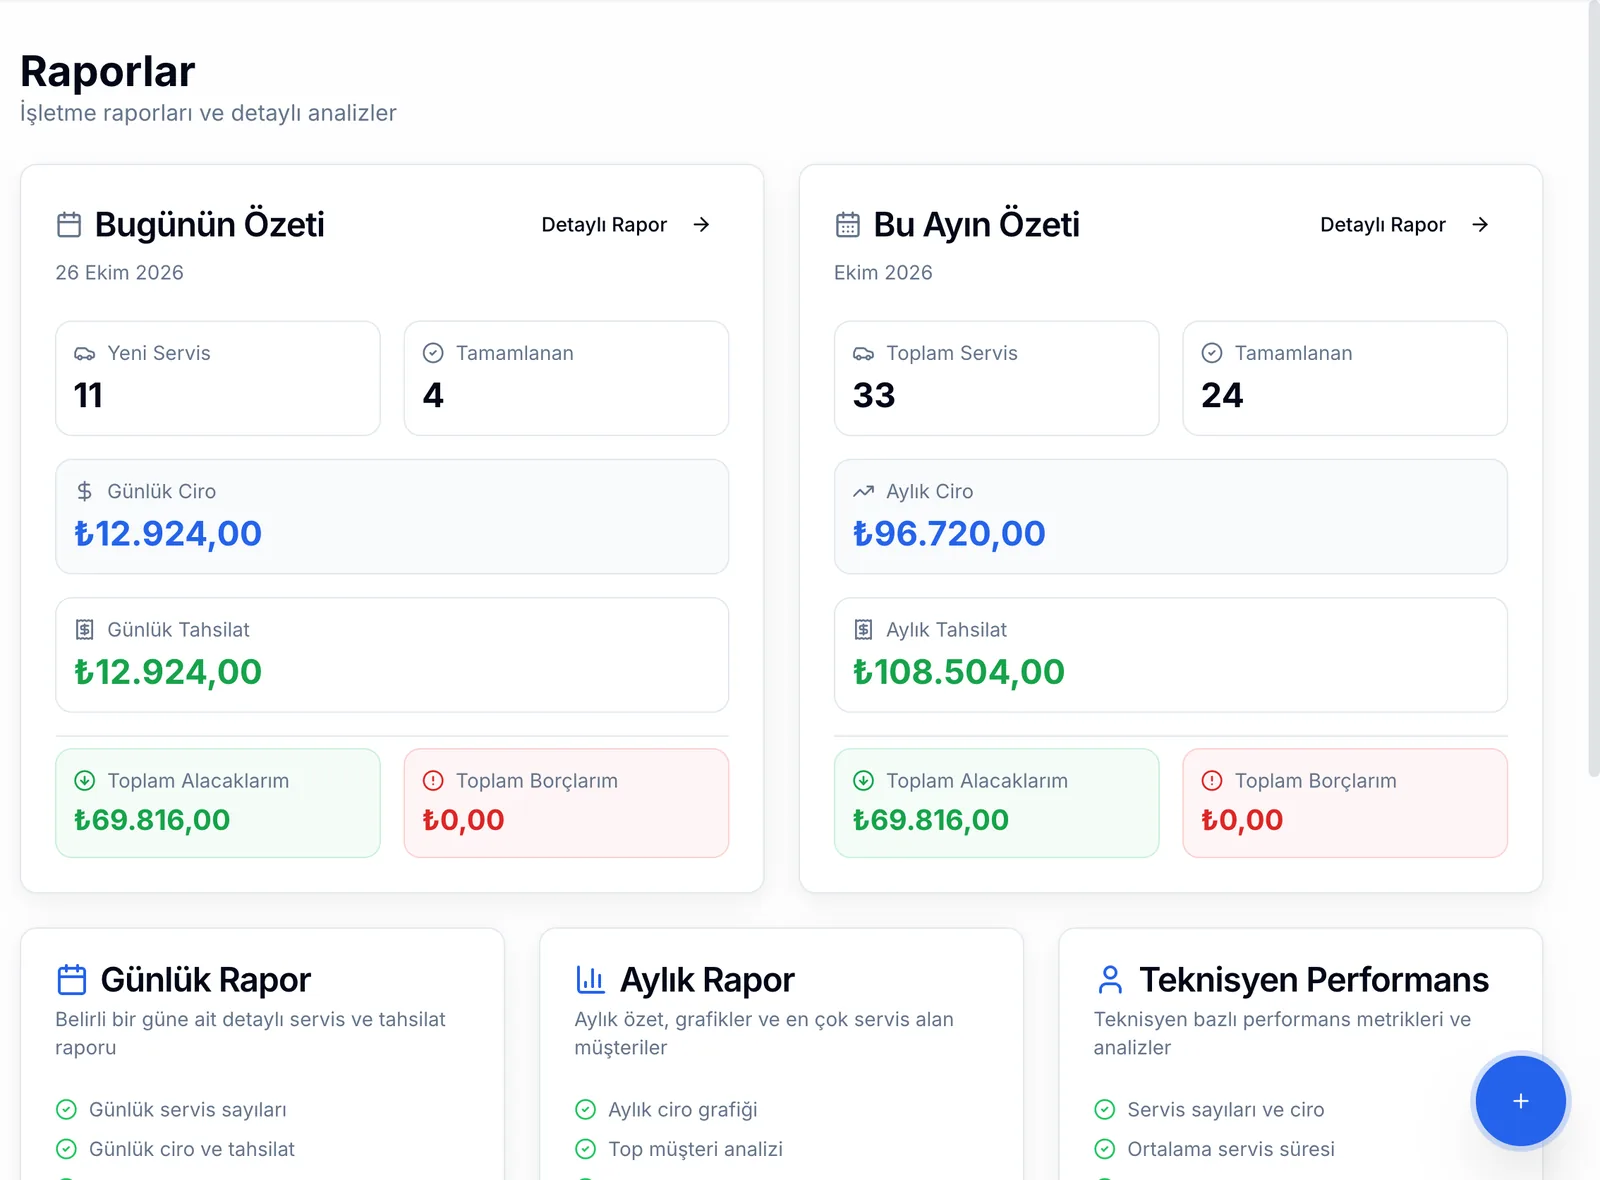Image resolution: width=1600 pixels, height=1180 pixels.
Task: Click the checkmark next to Aylık ciro grafiği
Action: [x=586, y=1110]
